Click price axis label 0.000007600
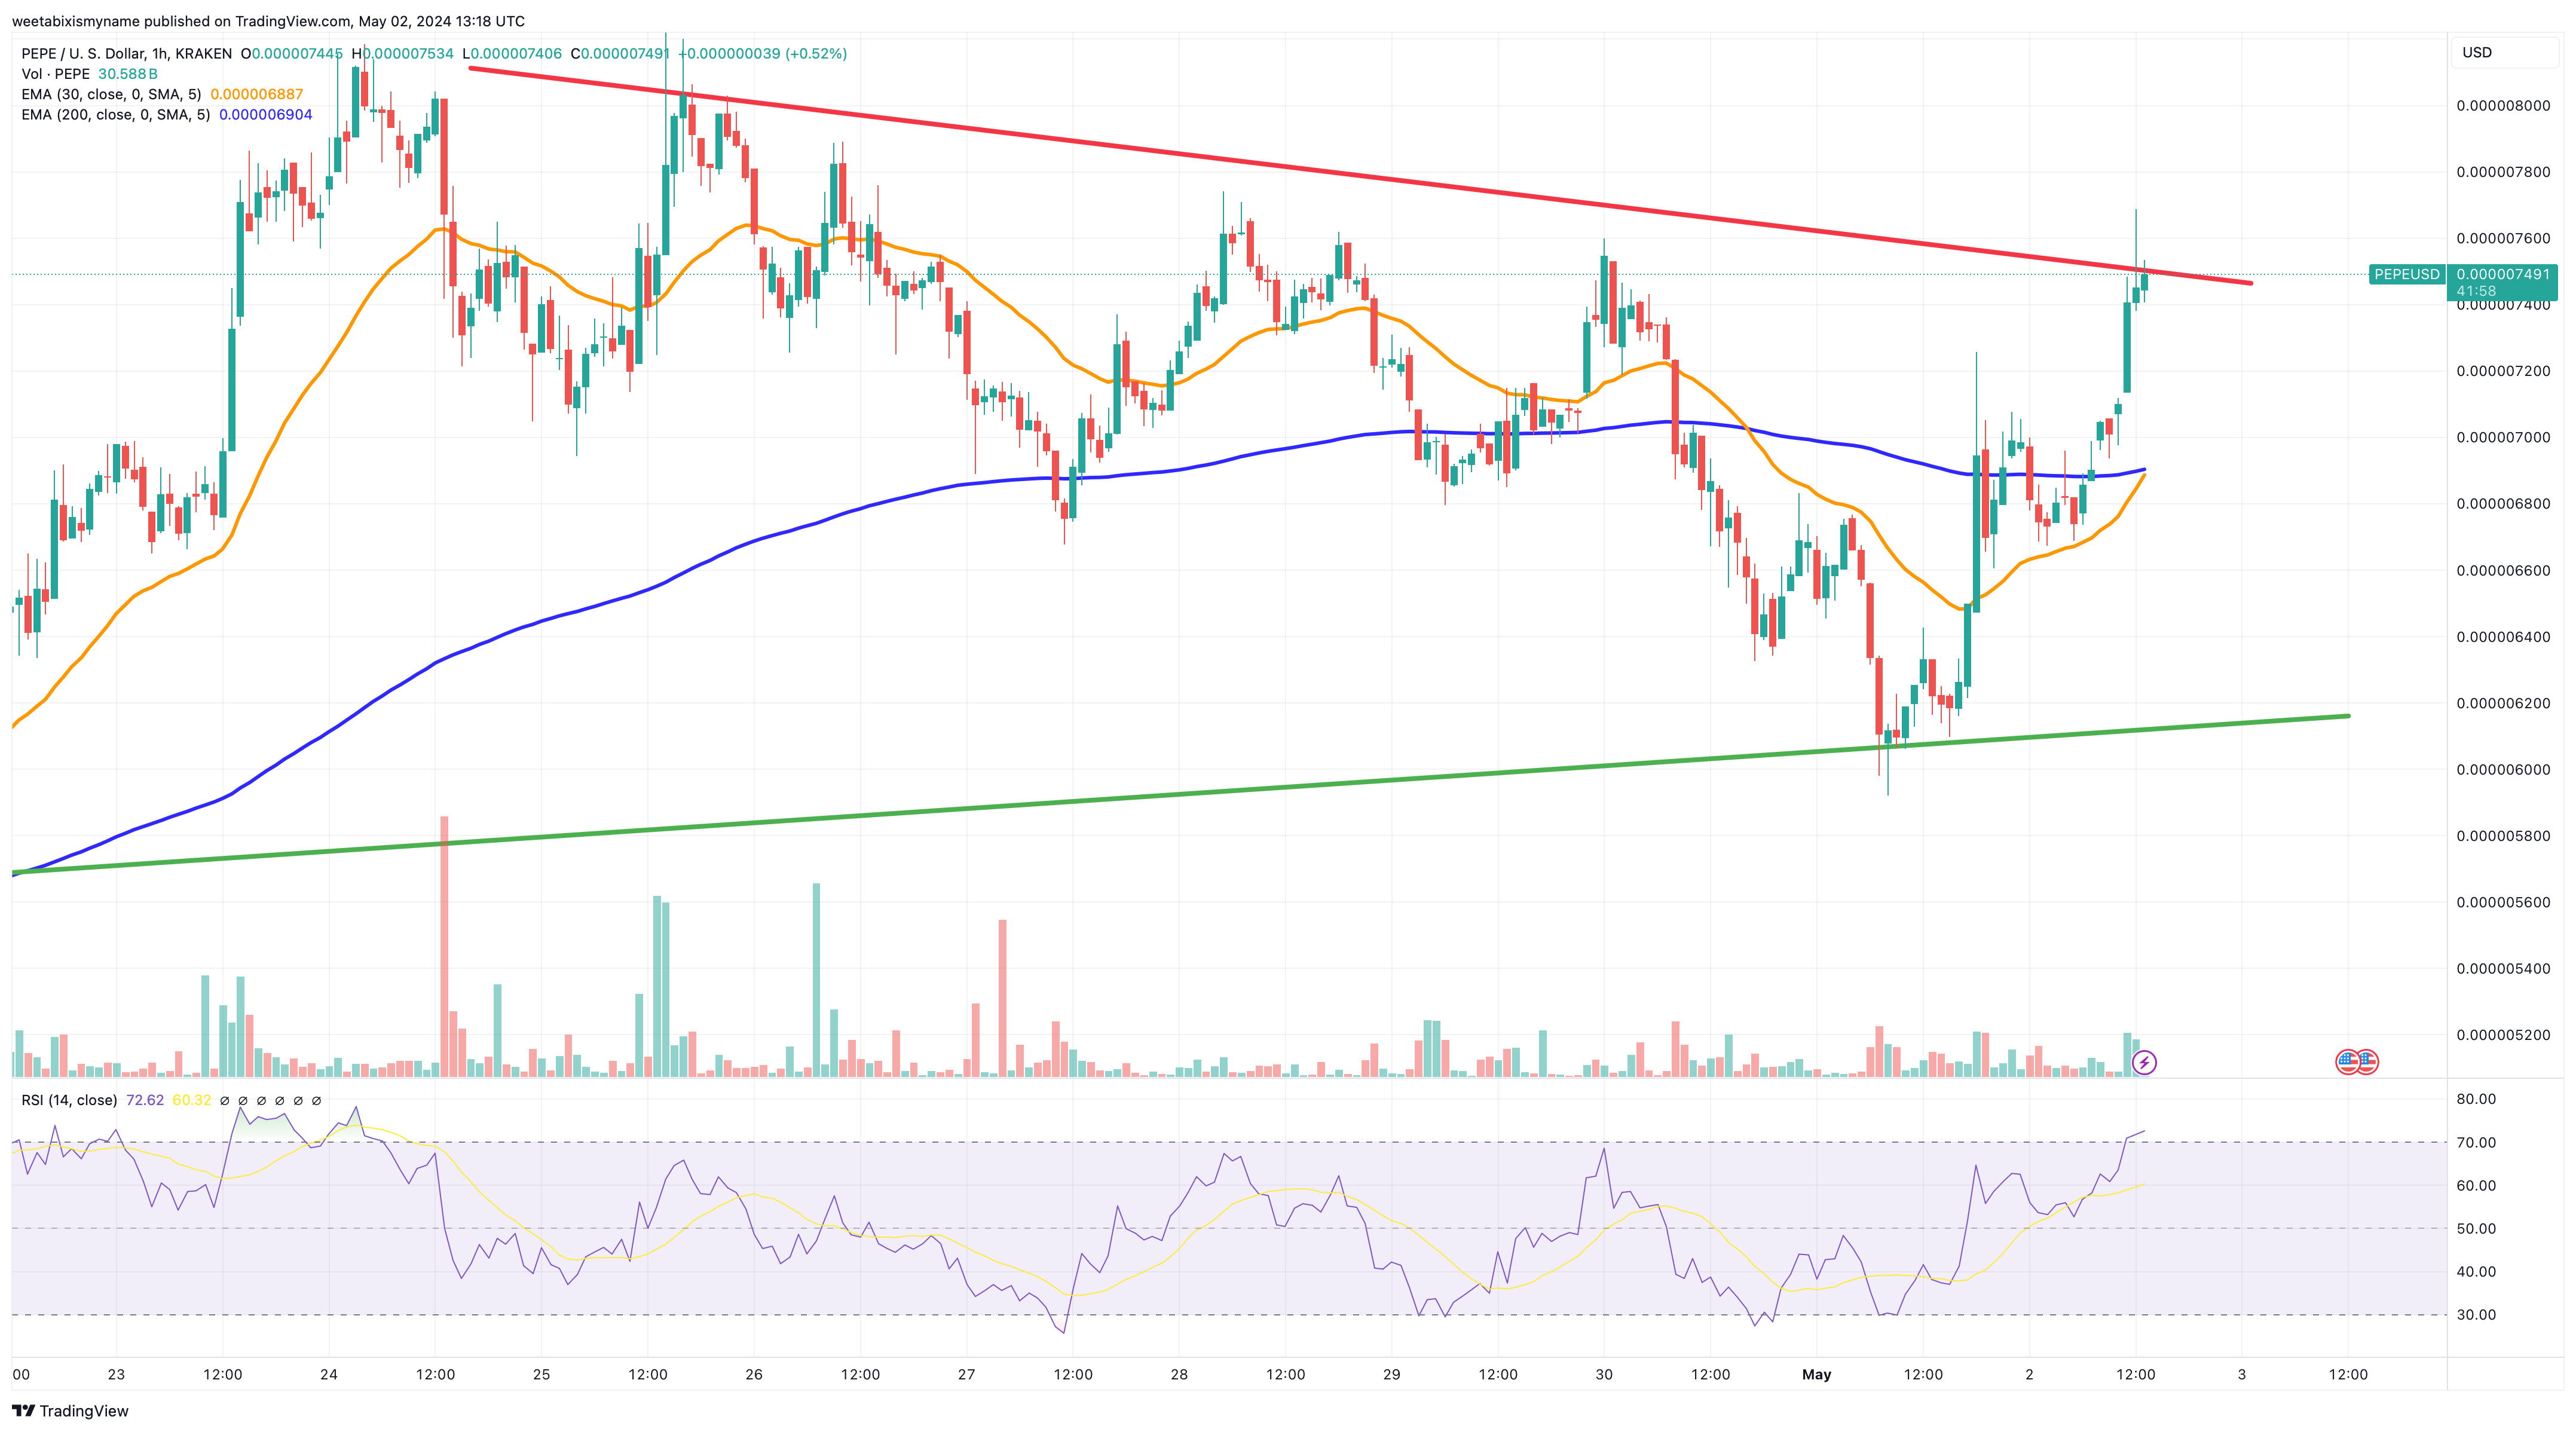This screenshot has height=1432, width=2576. coord(2503,238)
